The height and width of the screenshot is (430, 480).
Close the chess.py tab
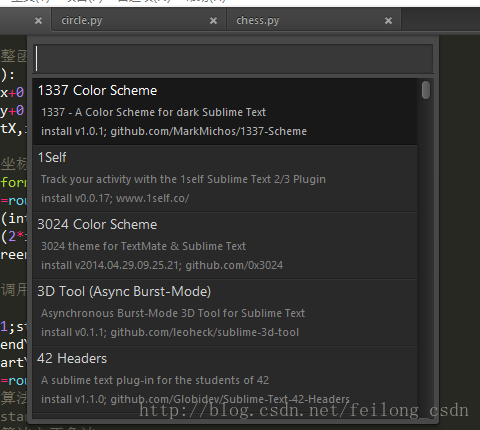coord(388,21)
